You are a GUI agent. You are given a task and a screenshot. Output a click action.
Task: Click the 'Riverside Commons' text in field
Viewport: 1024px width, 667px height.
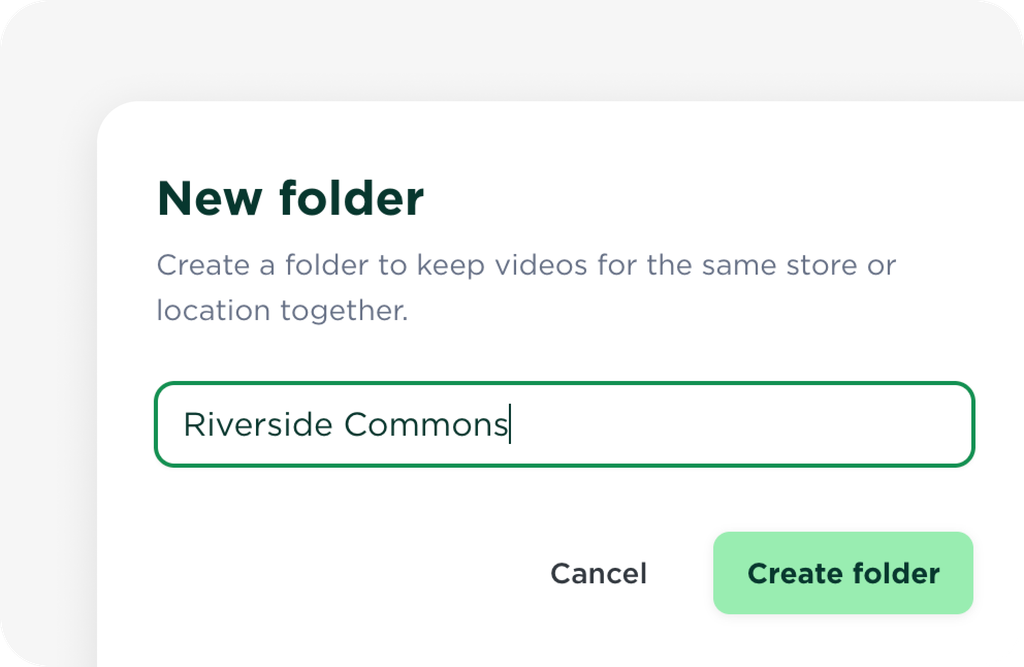345,424
